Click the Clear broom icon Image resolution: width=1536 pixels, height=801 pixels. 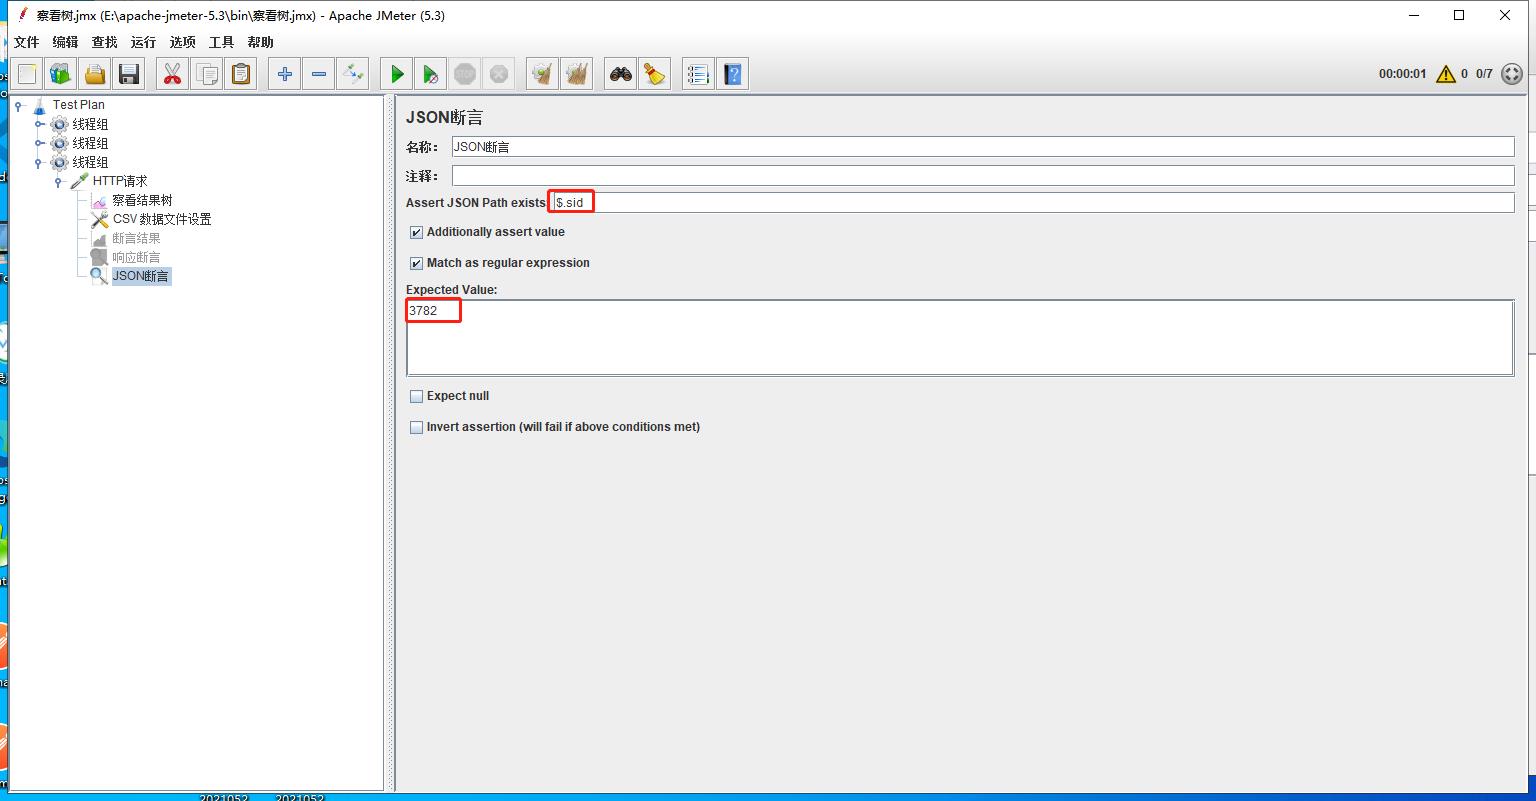(x=543, y=74)
